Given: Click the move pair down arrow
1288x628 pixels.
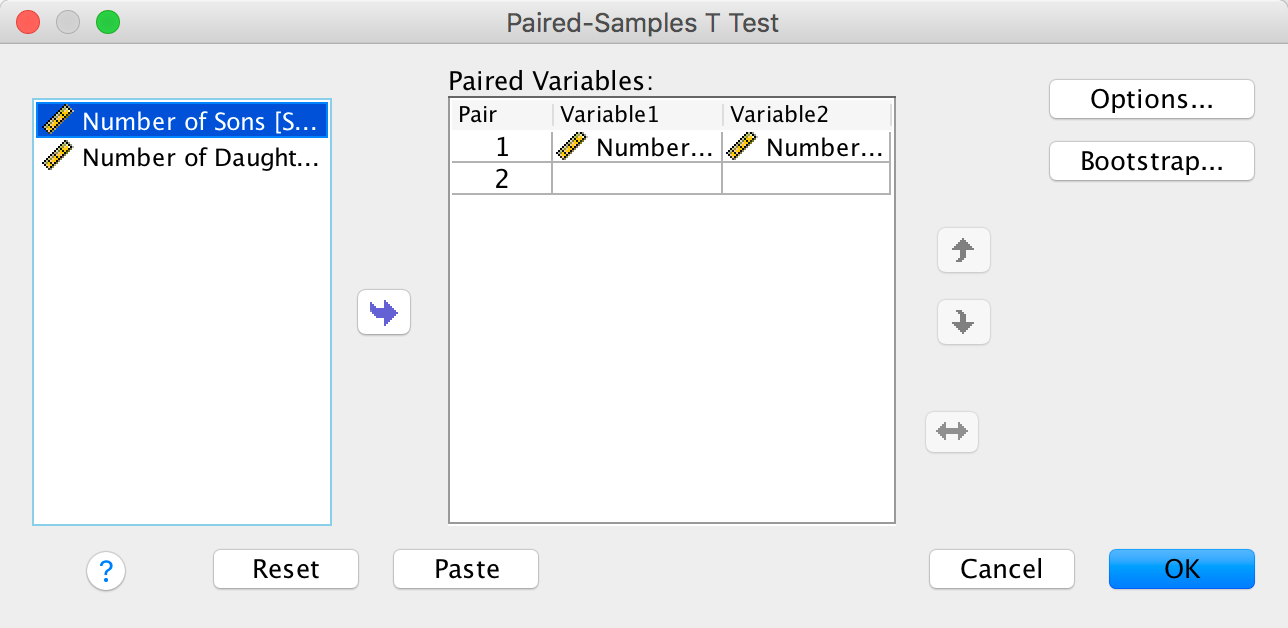Looking at the screenshot, I should 963,322.
